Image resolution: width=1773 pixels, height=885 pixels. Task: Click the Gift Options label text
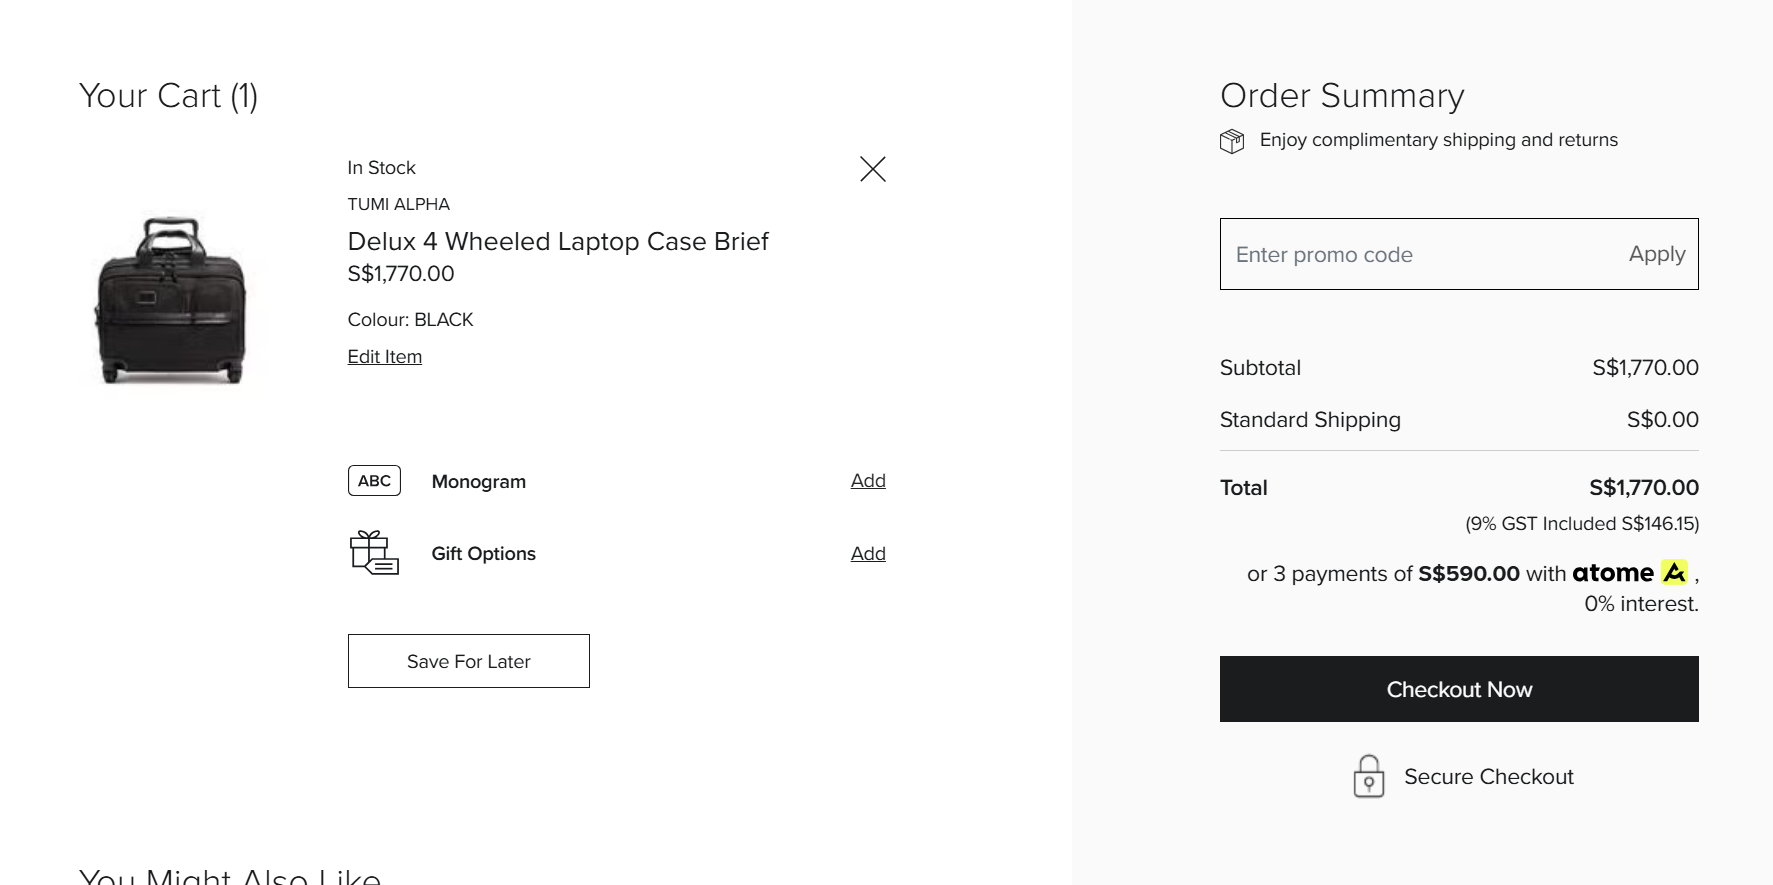tap(484, 554)
